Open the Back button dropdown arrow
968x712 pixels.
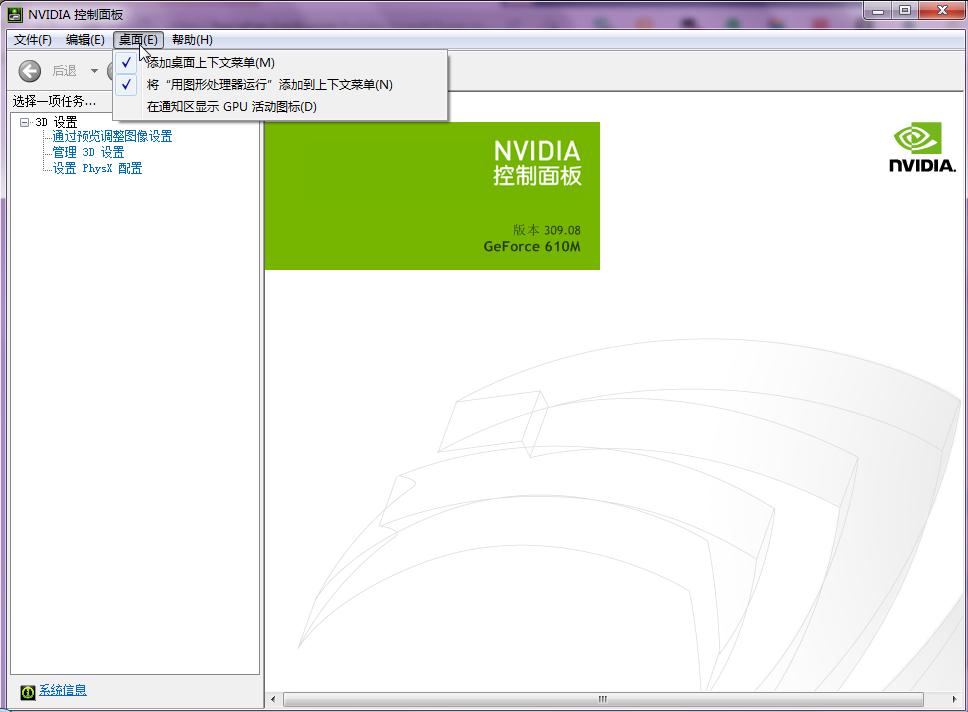tap(95, 71)
